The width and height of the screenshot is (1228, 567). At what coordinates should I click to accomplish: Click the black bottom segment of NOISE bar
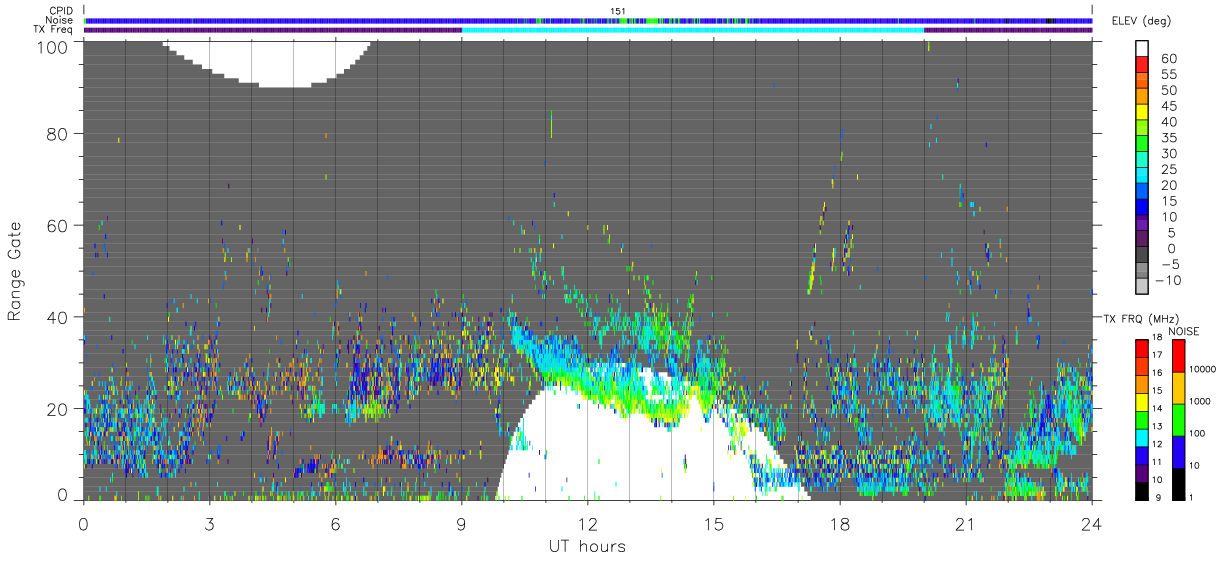1180,483
